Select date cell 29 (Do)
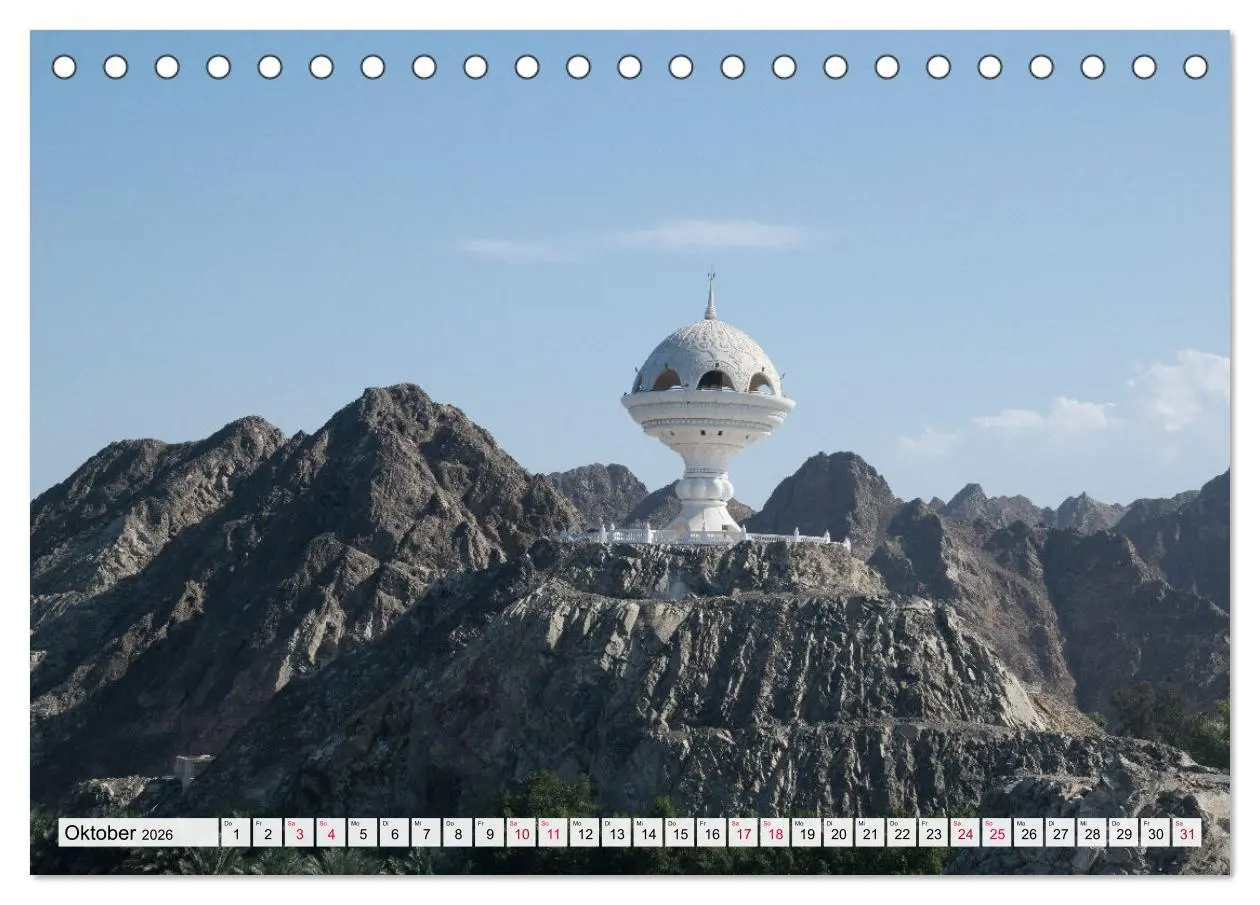The width and height of the screenshot is (1260, 905). tap(1124, 833)
